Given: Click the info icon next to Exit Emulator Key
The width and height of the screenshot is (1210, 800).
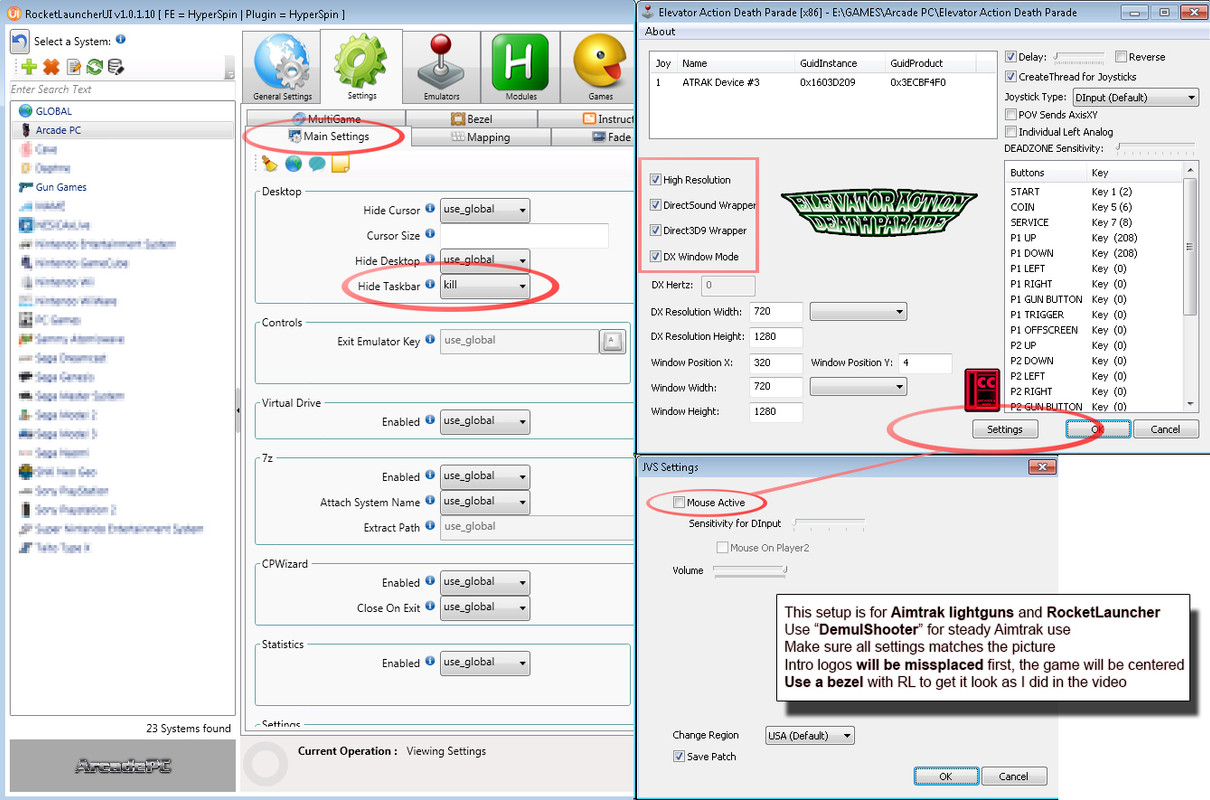Looking at the screenshot, I should pos(430,340).
